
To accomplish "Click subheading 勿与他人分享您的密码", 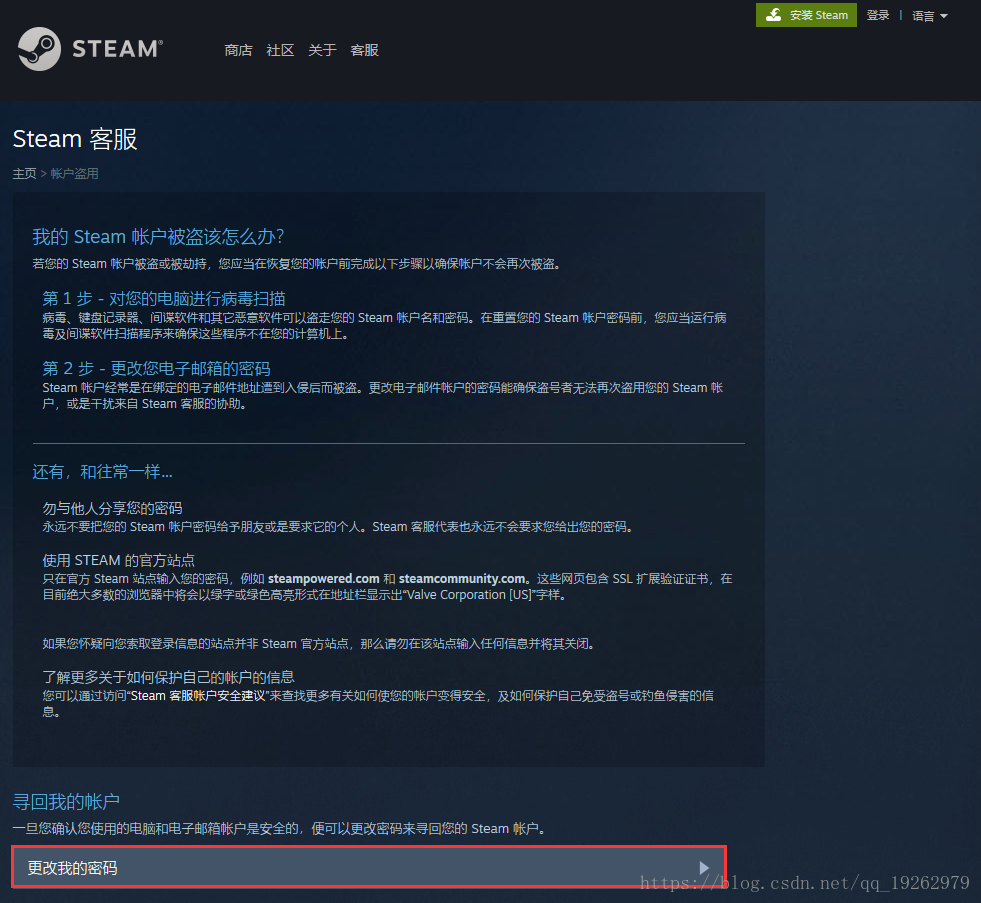I will point(113,508).
